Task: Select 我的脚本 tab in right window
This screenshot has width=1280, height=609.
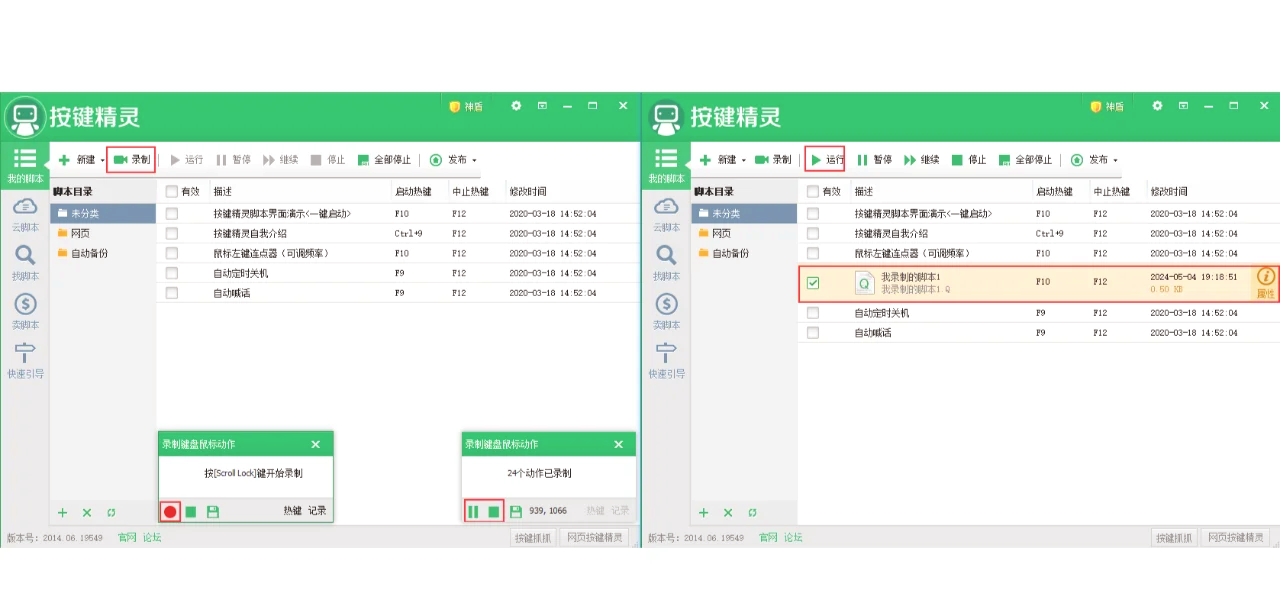Action: click(666, 165)
